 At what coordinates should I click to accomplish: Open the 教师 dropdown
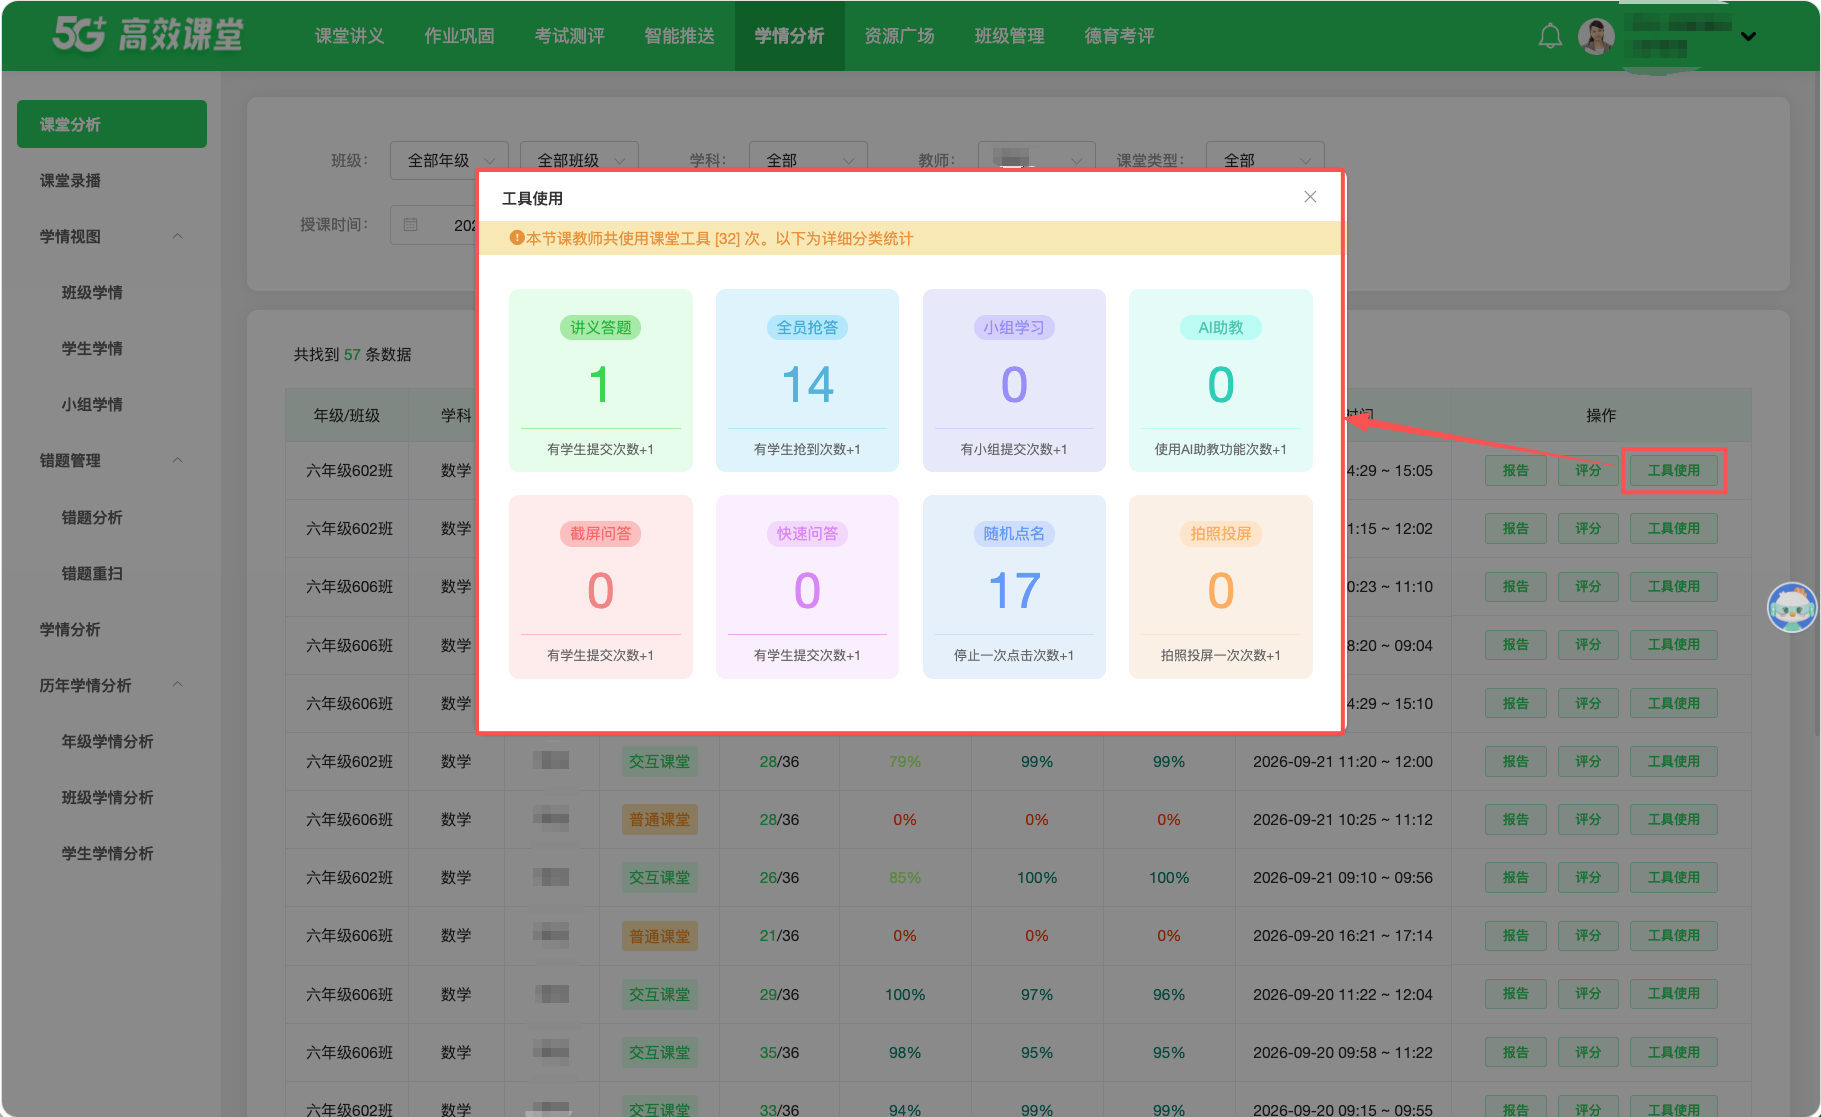(1036, 158)
